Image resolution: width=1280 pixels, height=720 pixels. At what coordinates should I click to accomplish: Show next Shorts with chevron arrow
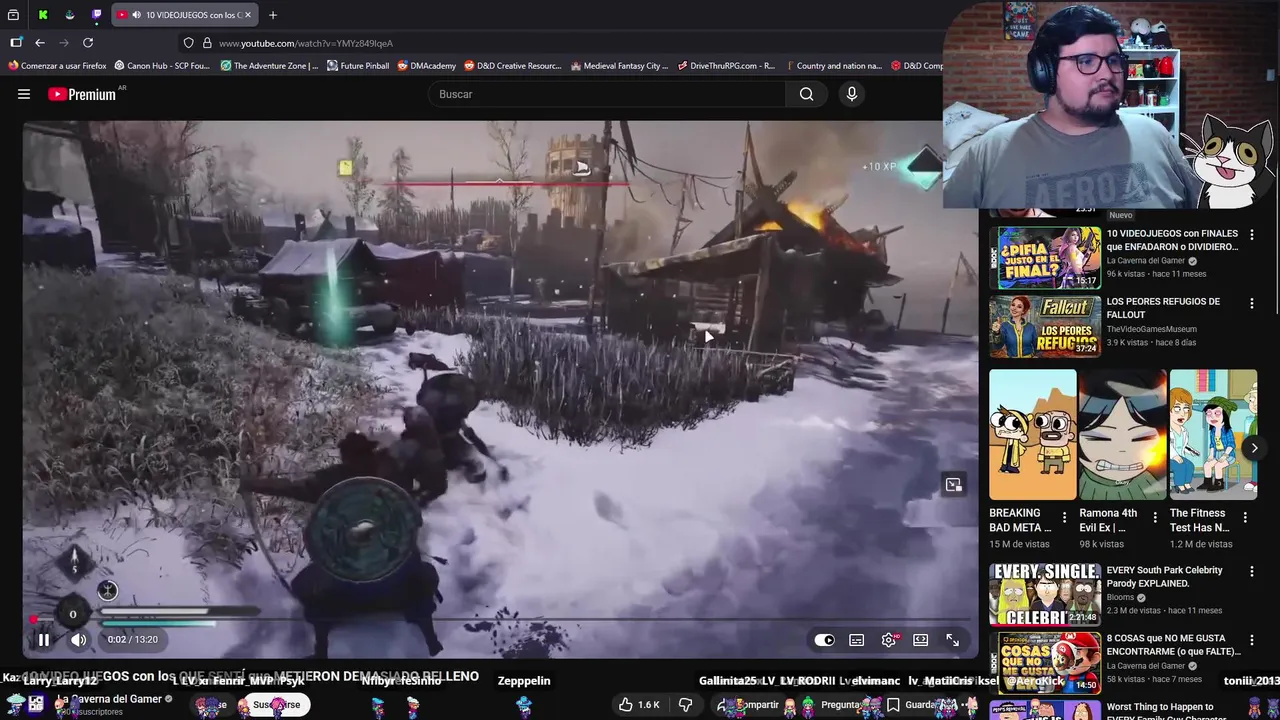point(1254,448)
